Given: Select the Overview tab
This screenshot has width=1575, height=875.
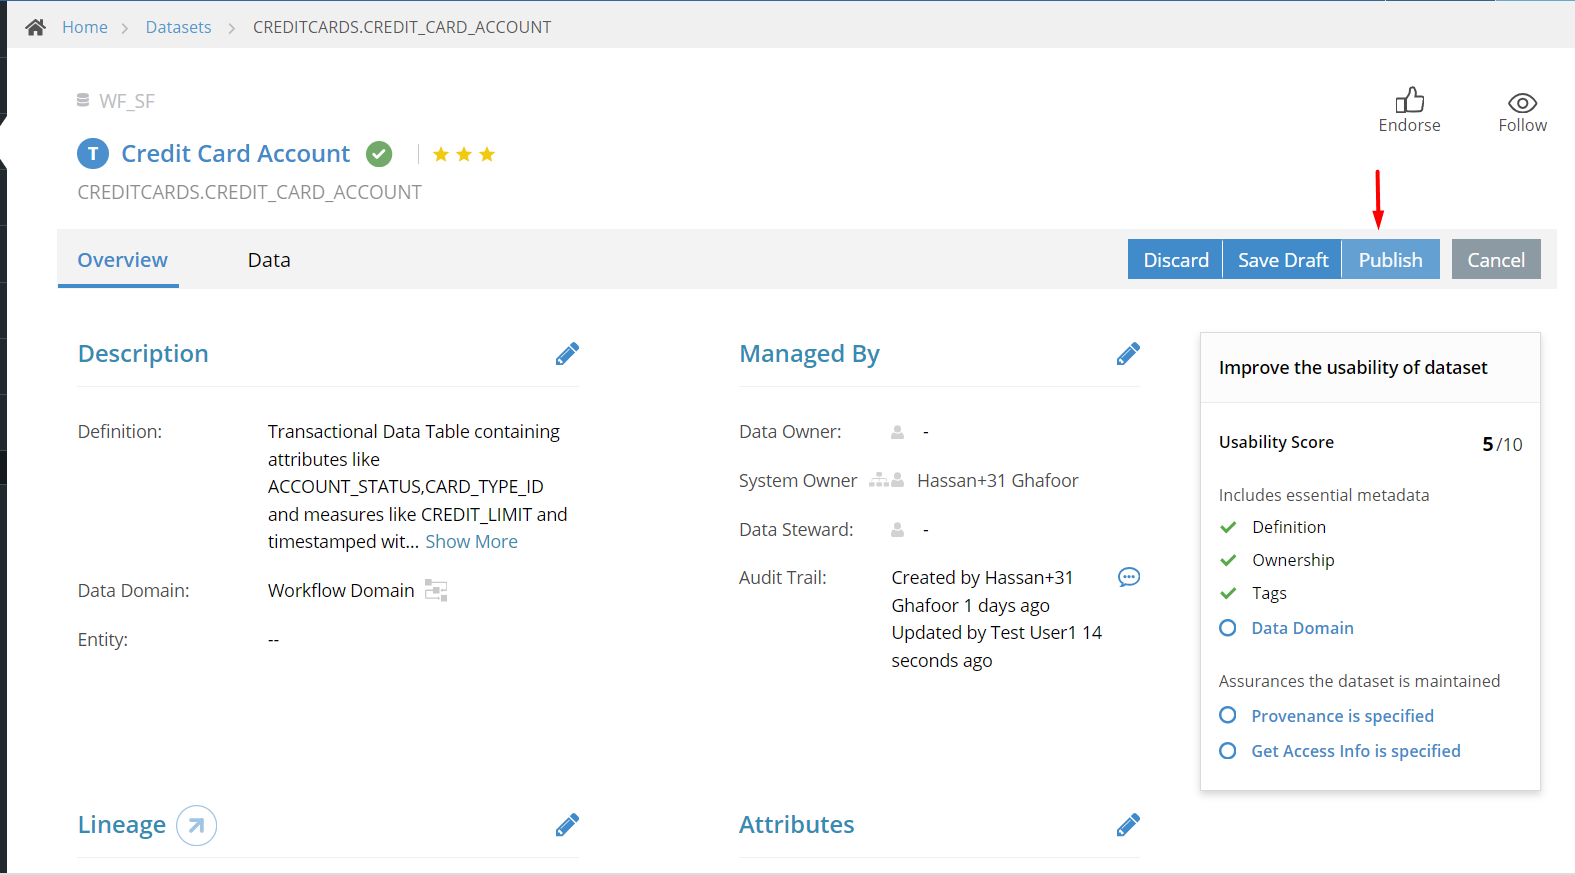Looking at the screenshot, I should pos(122,260).
